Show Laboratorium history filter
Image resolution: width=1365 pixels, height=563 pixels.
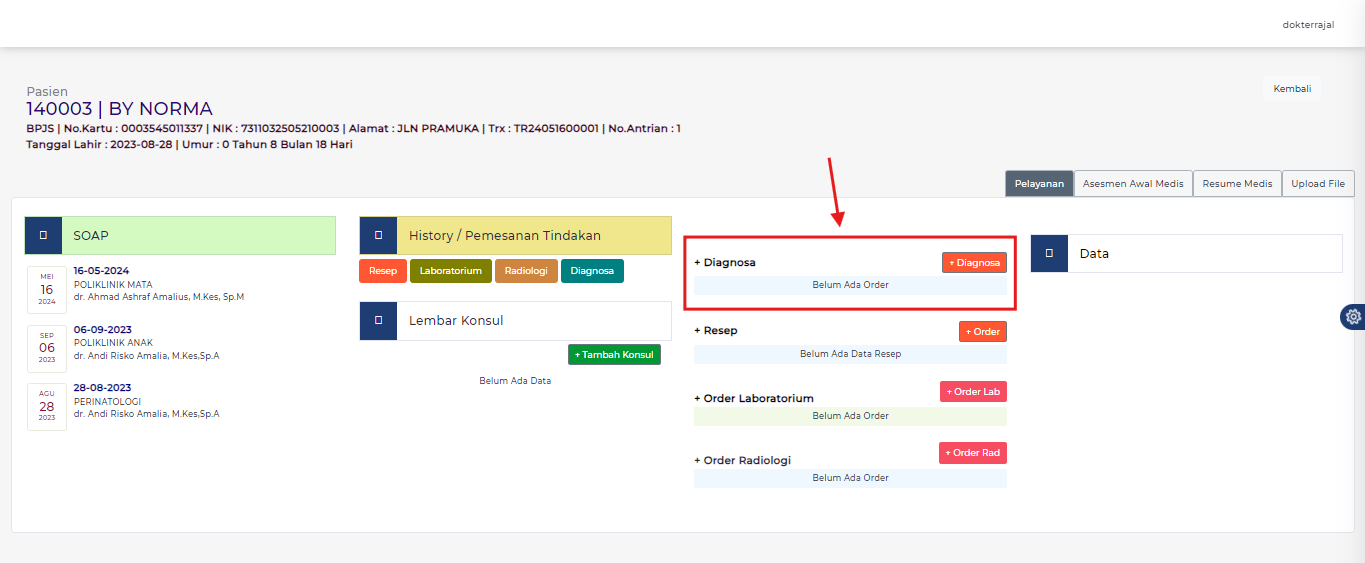tap(450, 271)
